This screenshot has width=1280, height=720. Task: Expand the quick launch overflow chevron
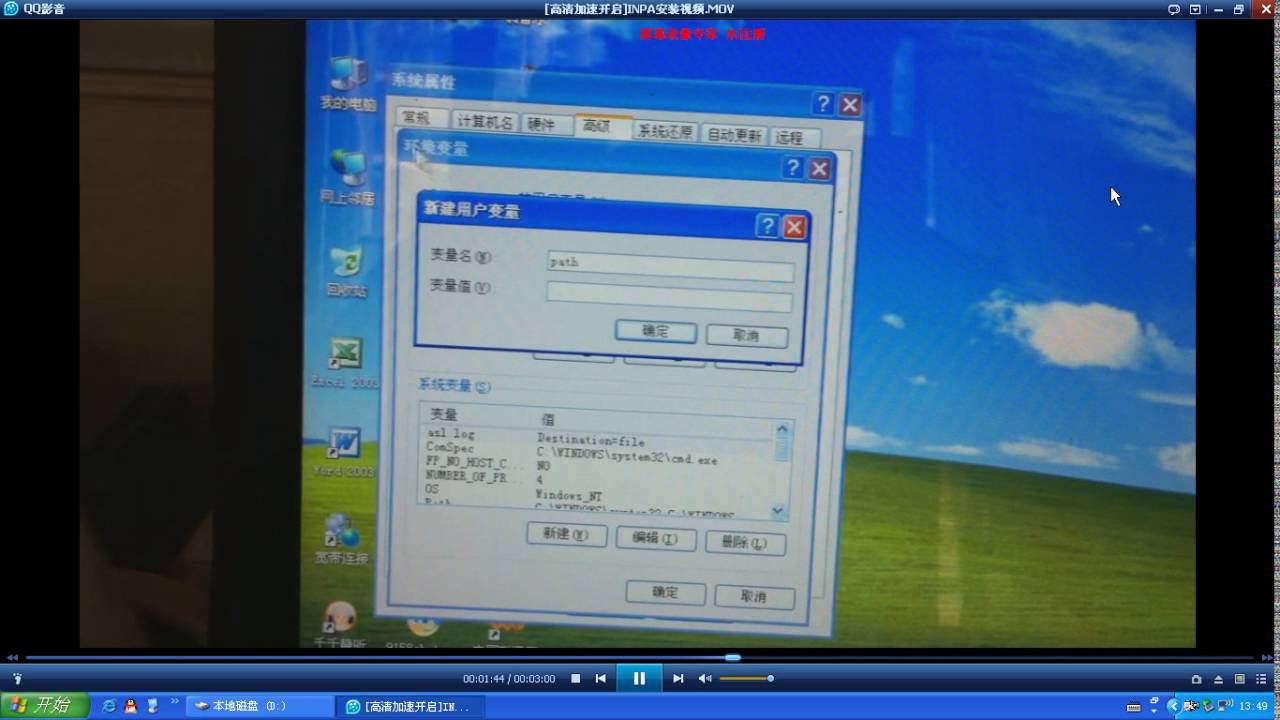tap(175, 701)
